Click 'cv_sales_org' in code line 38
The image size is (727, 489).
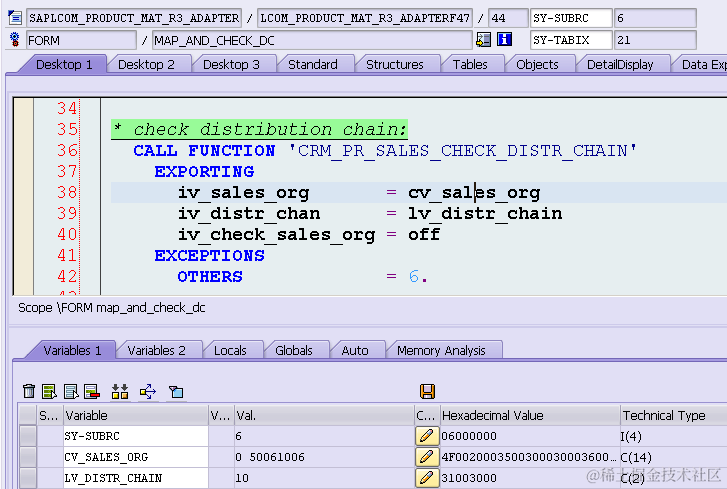[474, 192]
